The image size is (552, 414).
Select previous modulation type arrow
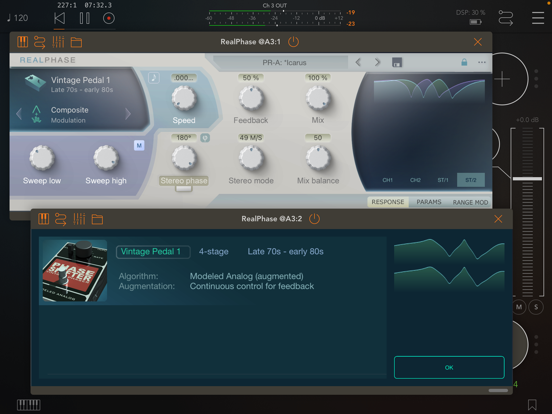pyautogui.click(x=19, y=114)
